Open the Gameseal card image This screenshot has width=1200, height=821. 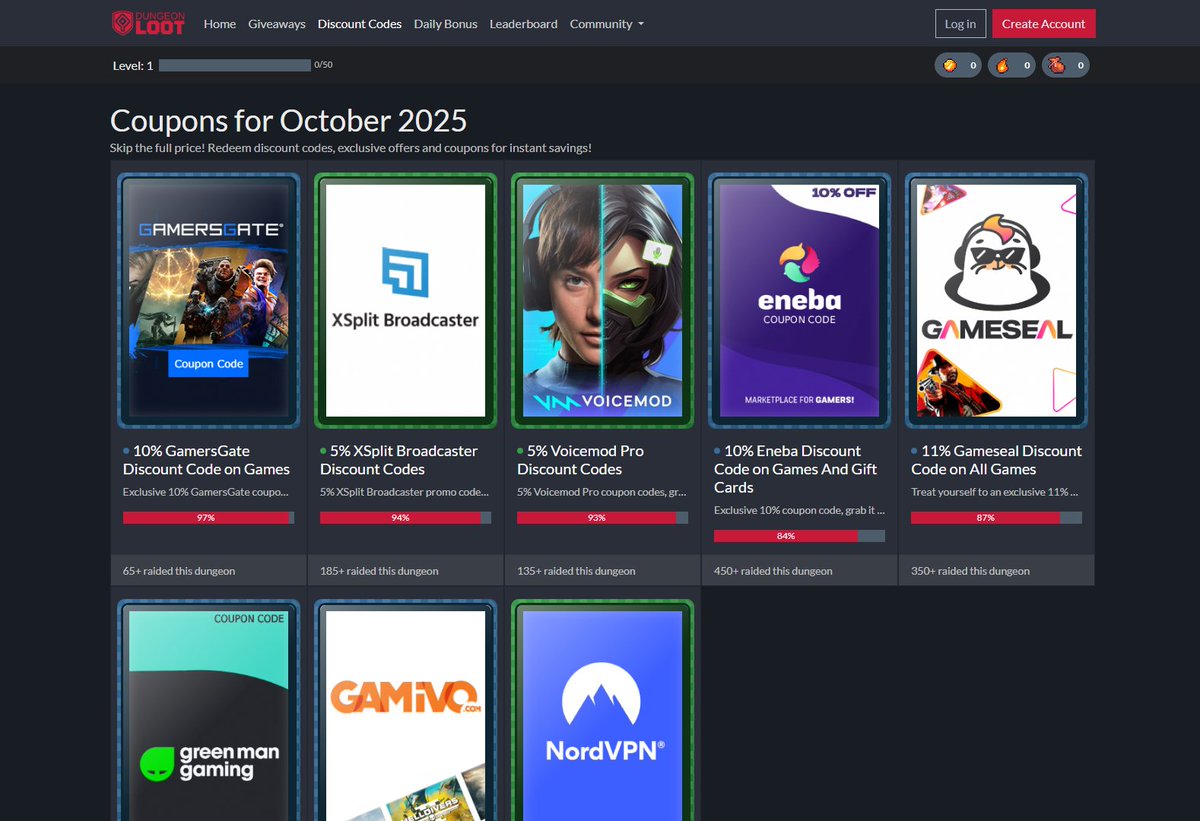point(997,300)
